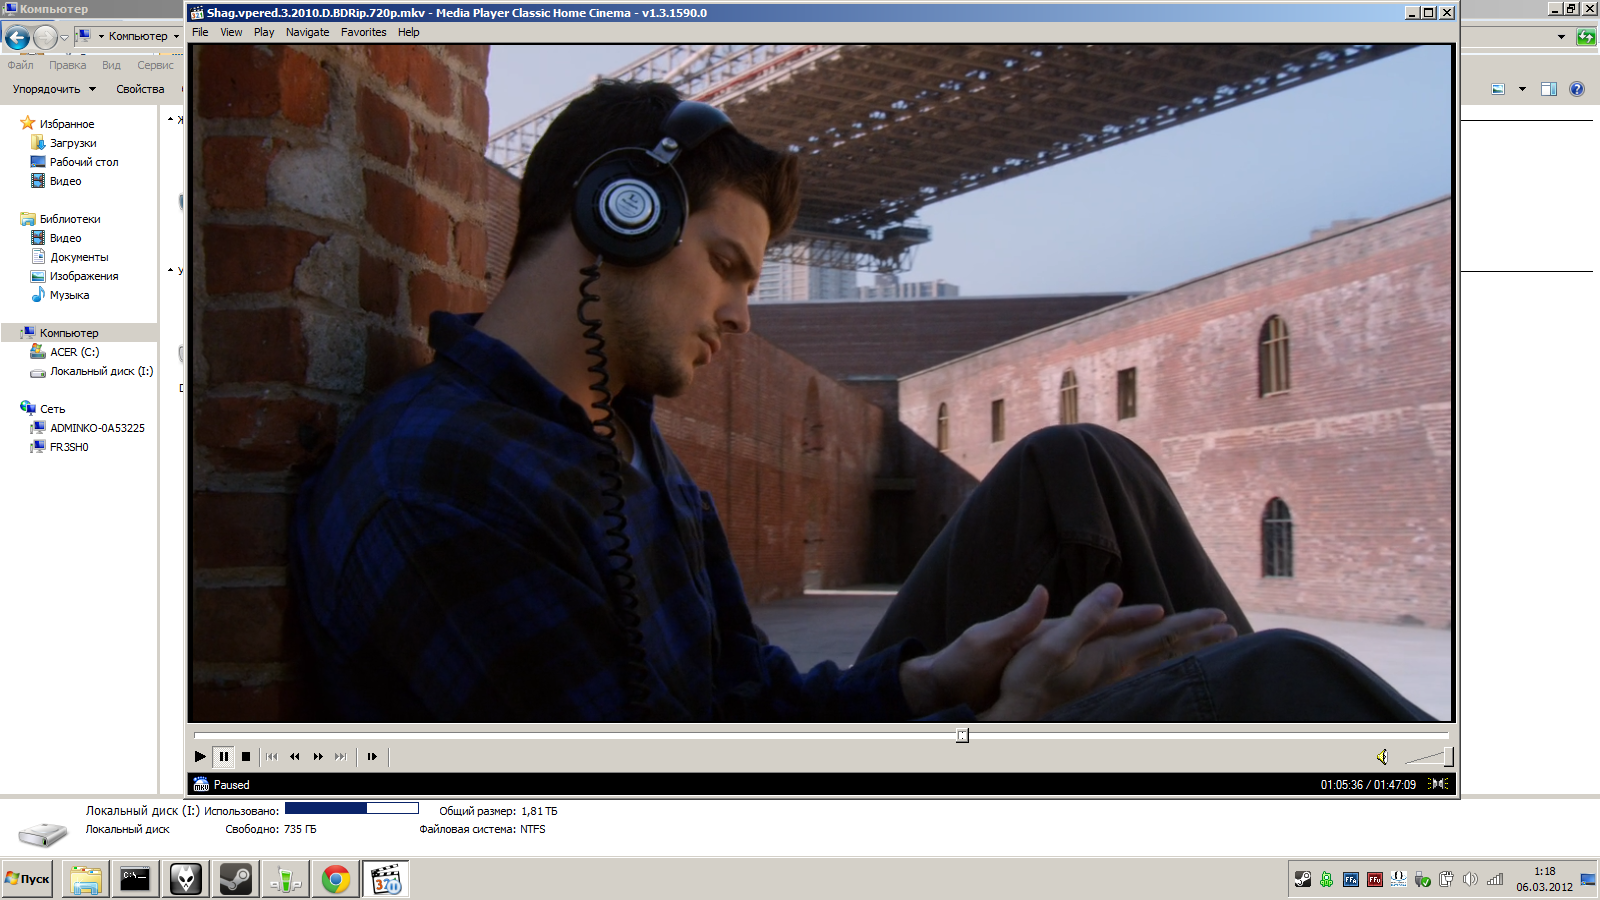Open the command prompt from the taskbar
The image size is (1600, 900).
click(135, 879)
